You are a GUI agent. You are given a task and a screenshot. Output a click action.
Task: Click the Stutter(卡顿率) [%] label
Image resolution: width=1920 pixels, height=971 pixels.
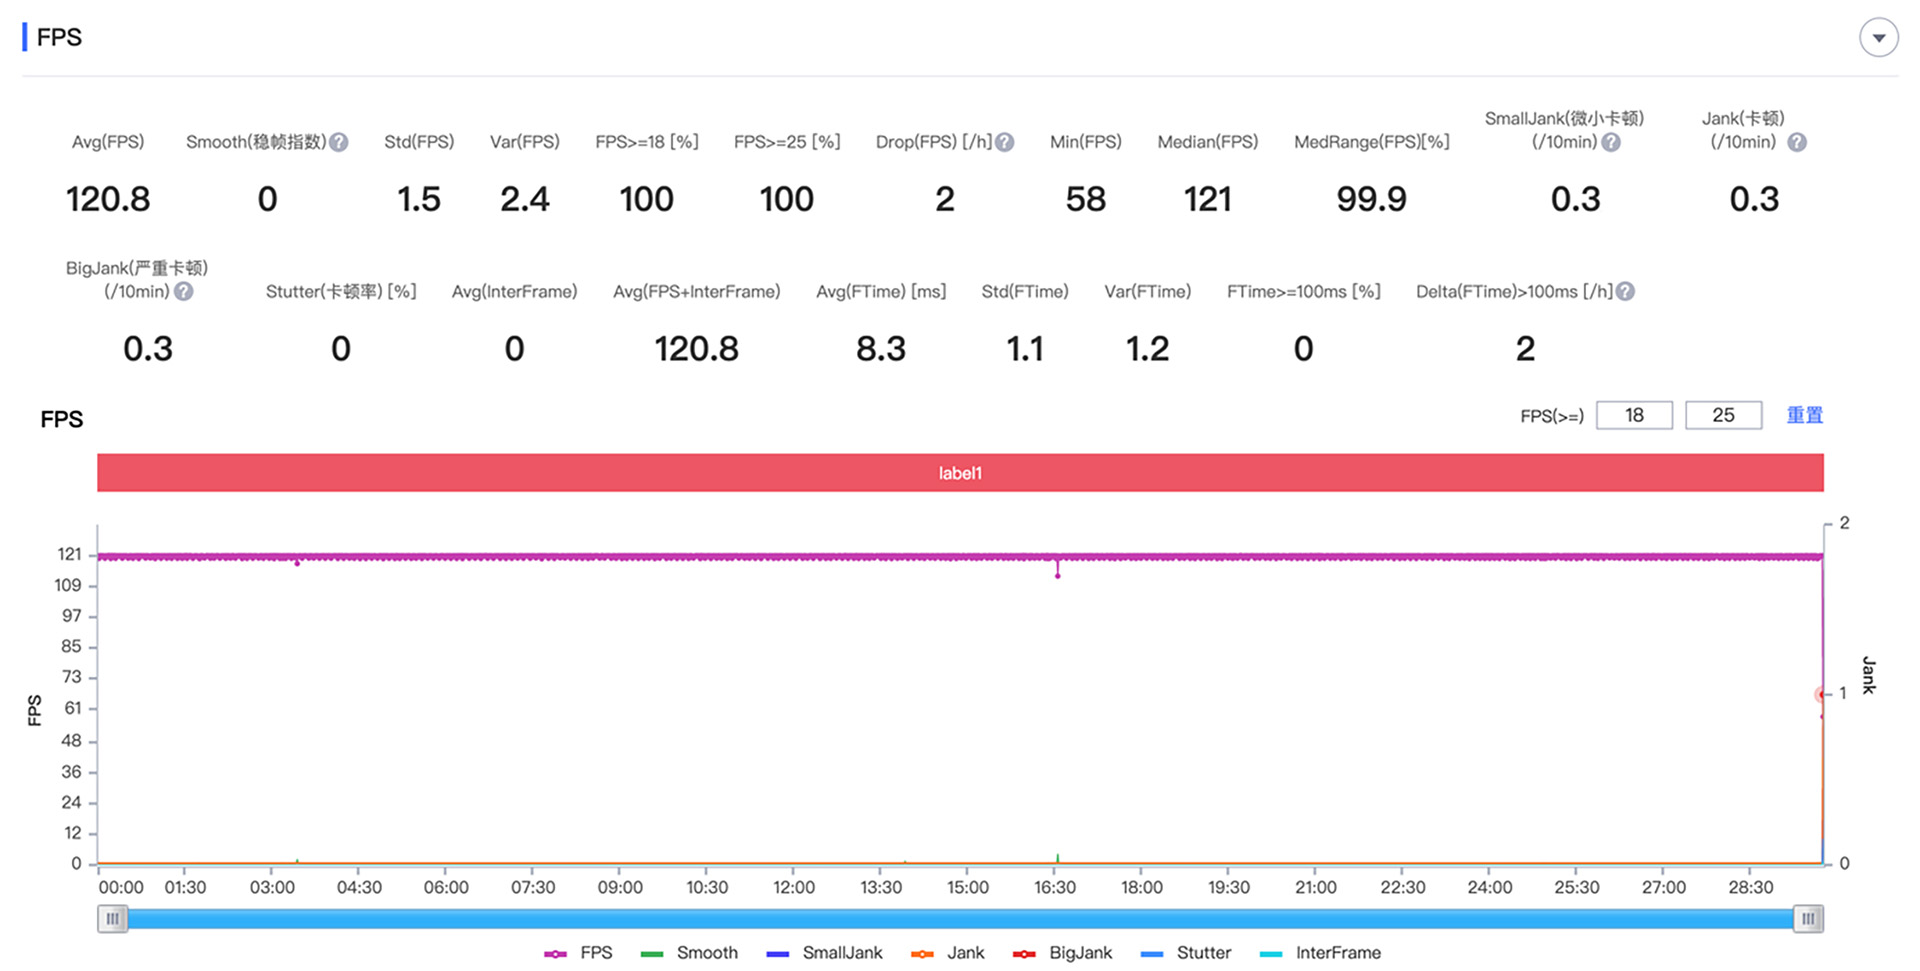[341, 292]
